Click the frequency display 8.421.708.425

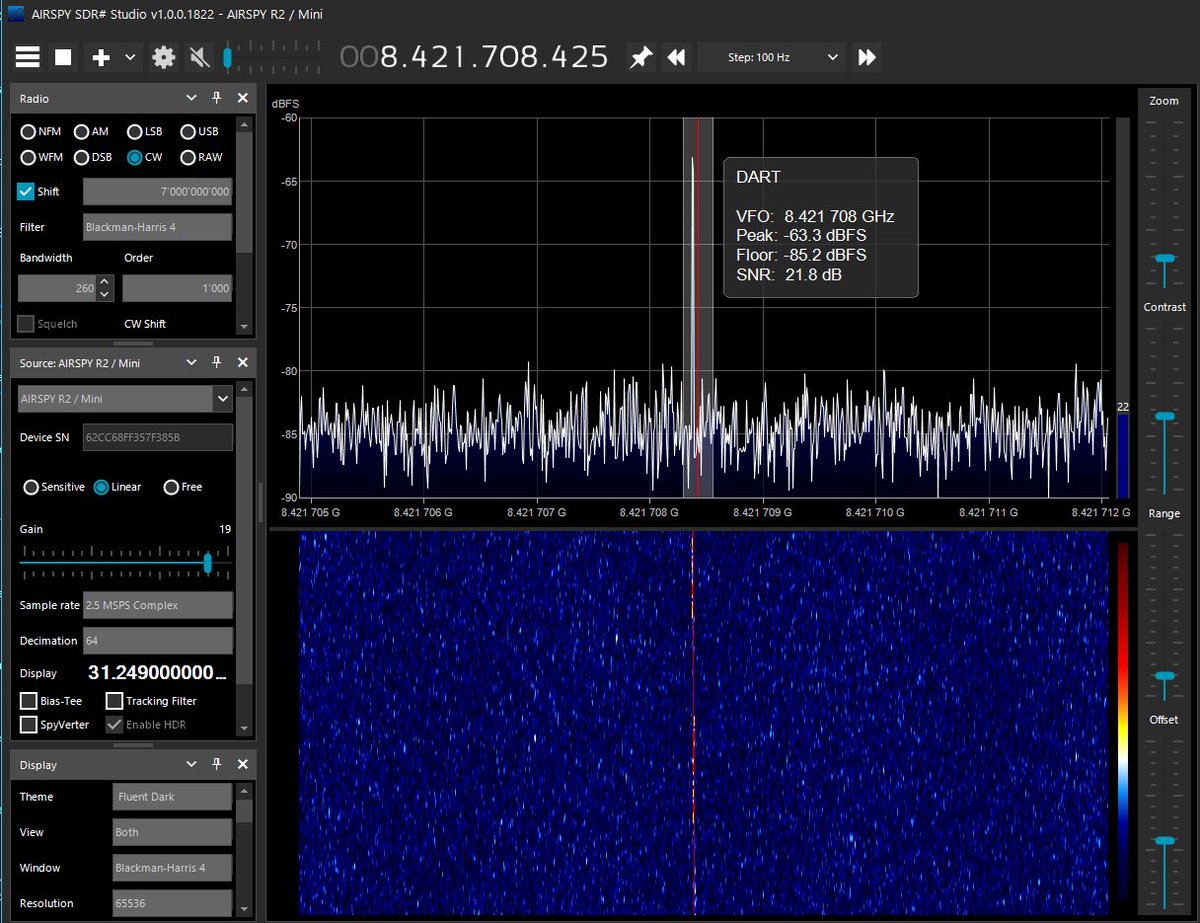(474, 56)
